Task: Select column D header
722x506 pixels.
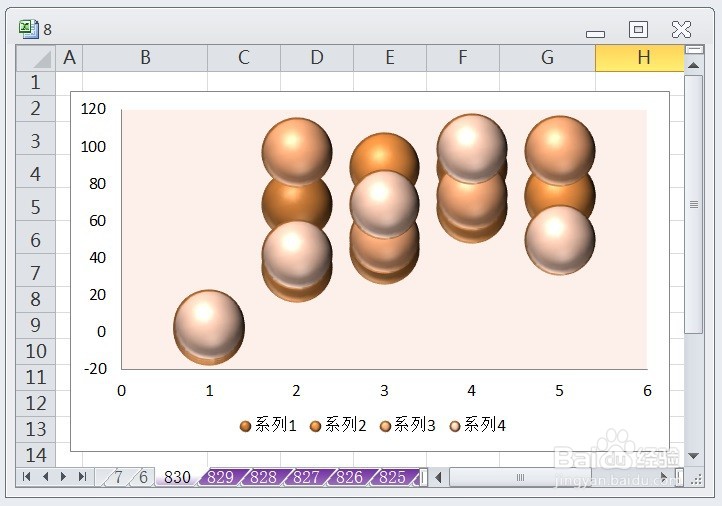Action: [317, 58]
